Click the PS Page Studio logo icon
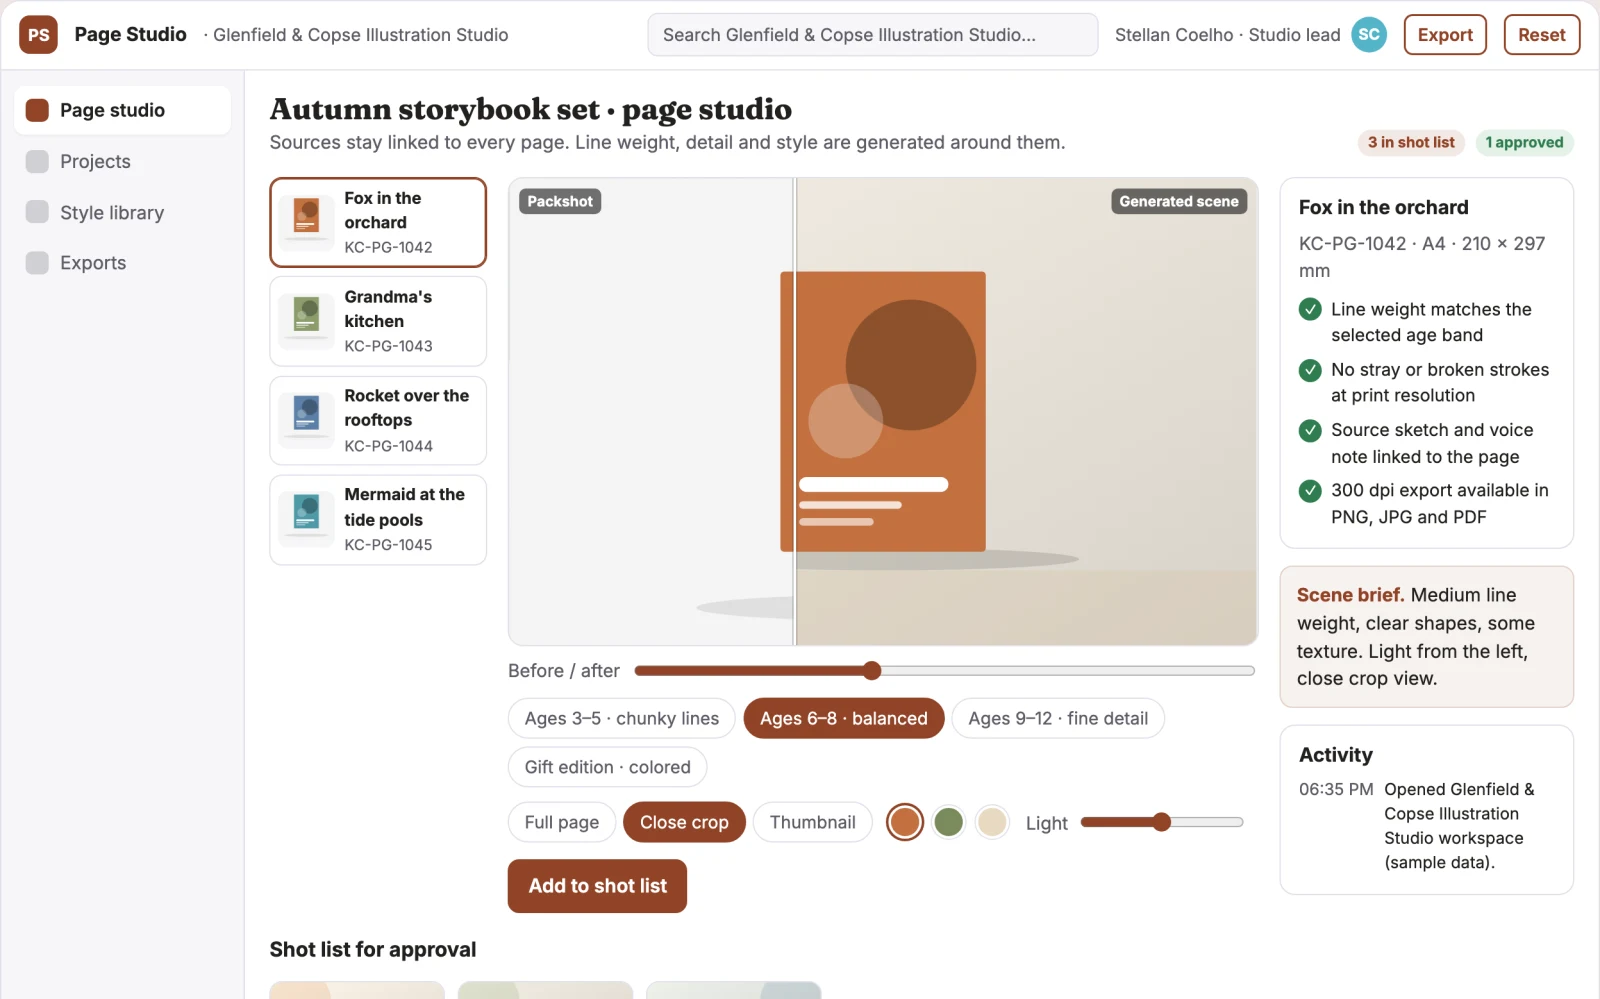This screenshot has height=999, width=1600. (x=38, y=35)
